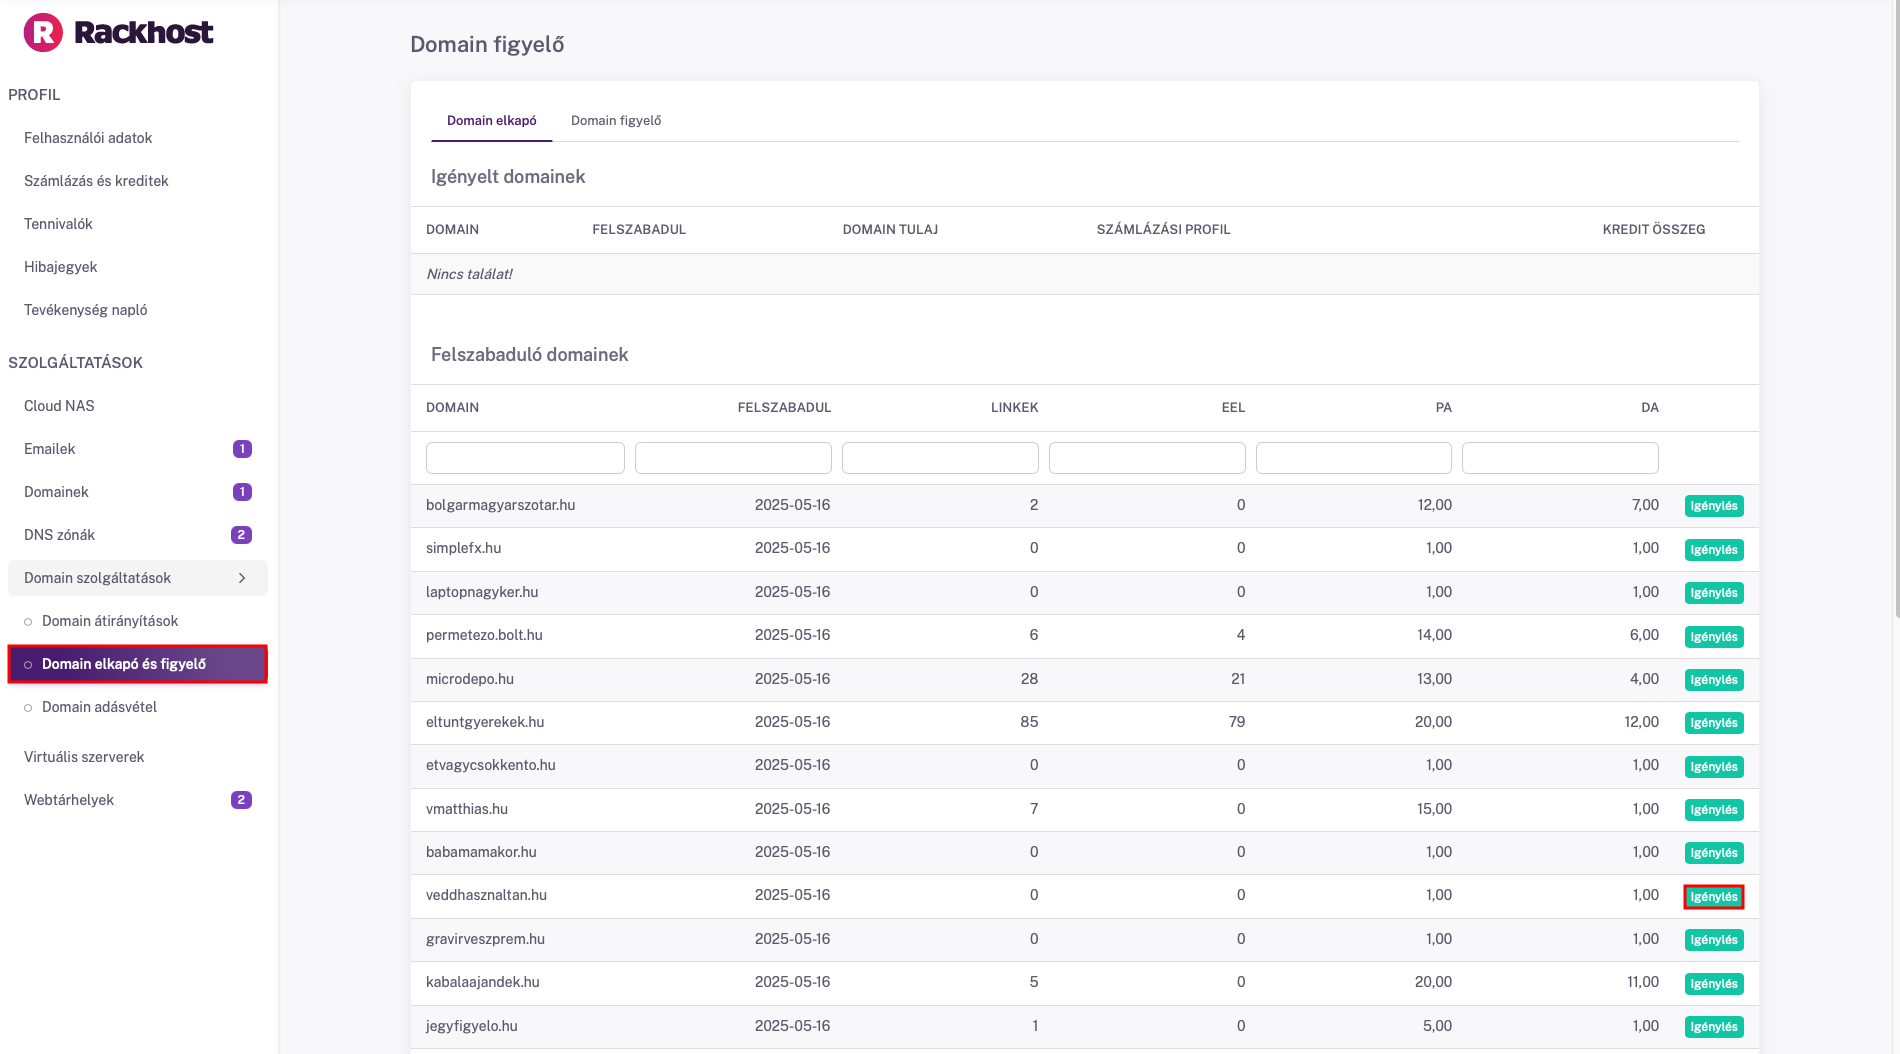Open Emailek in the sidebar
Screen dimensions: 1900x1054
[x=49, y=449]
